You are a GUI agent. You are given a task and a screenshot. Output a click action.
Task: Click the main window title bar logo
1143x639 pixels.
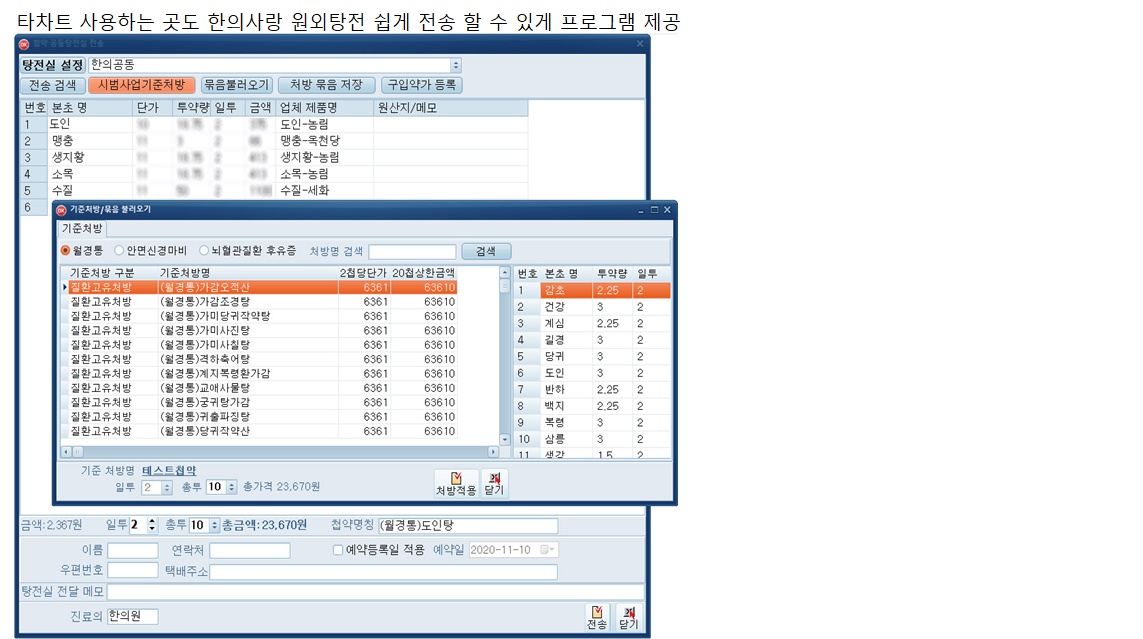[25, 44]
